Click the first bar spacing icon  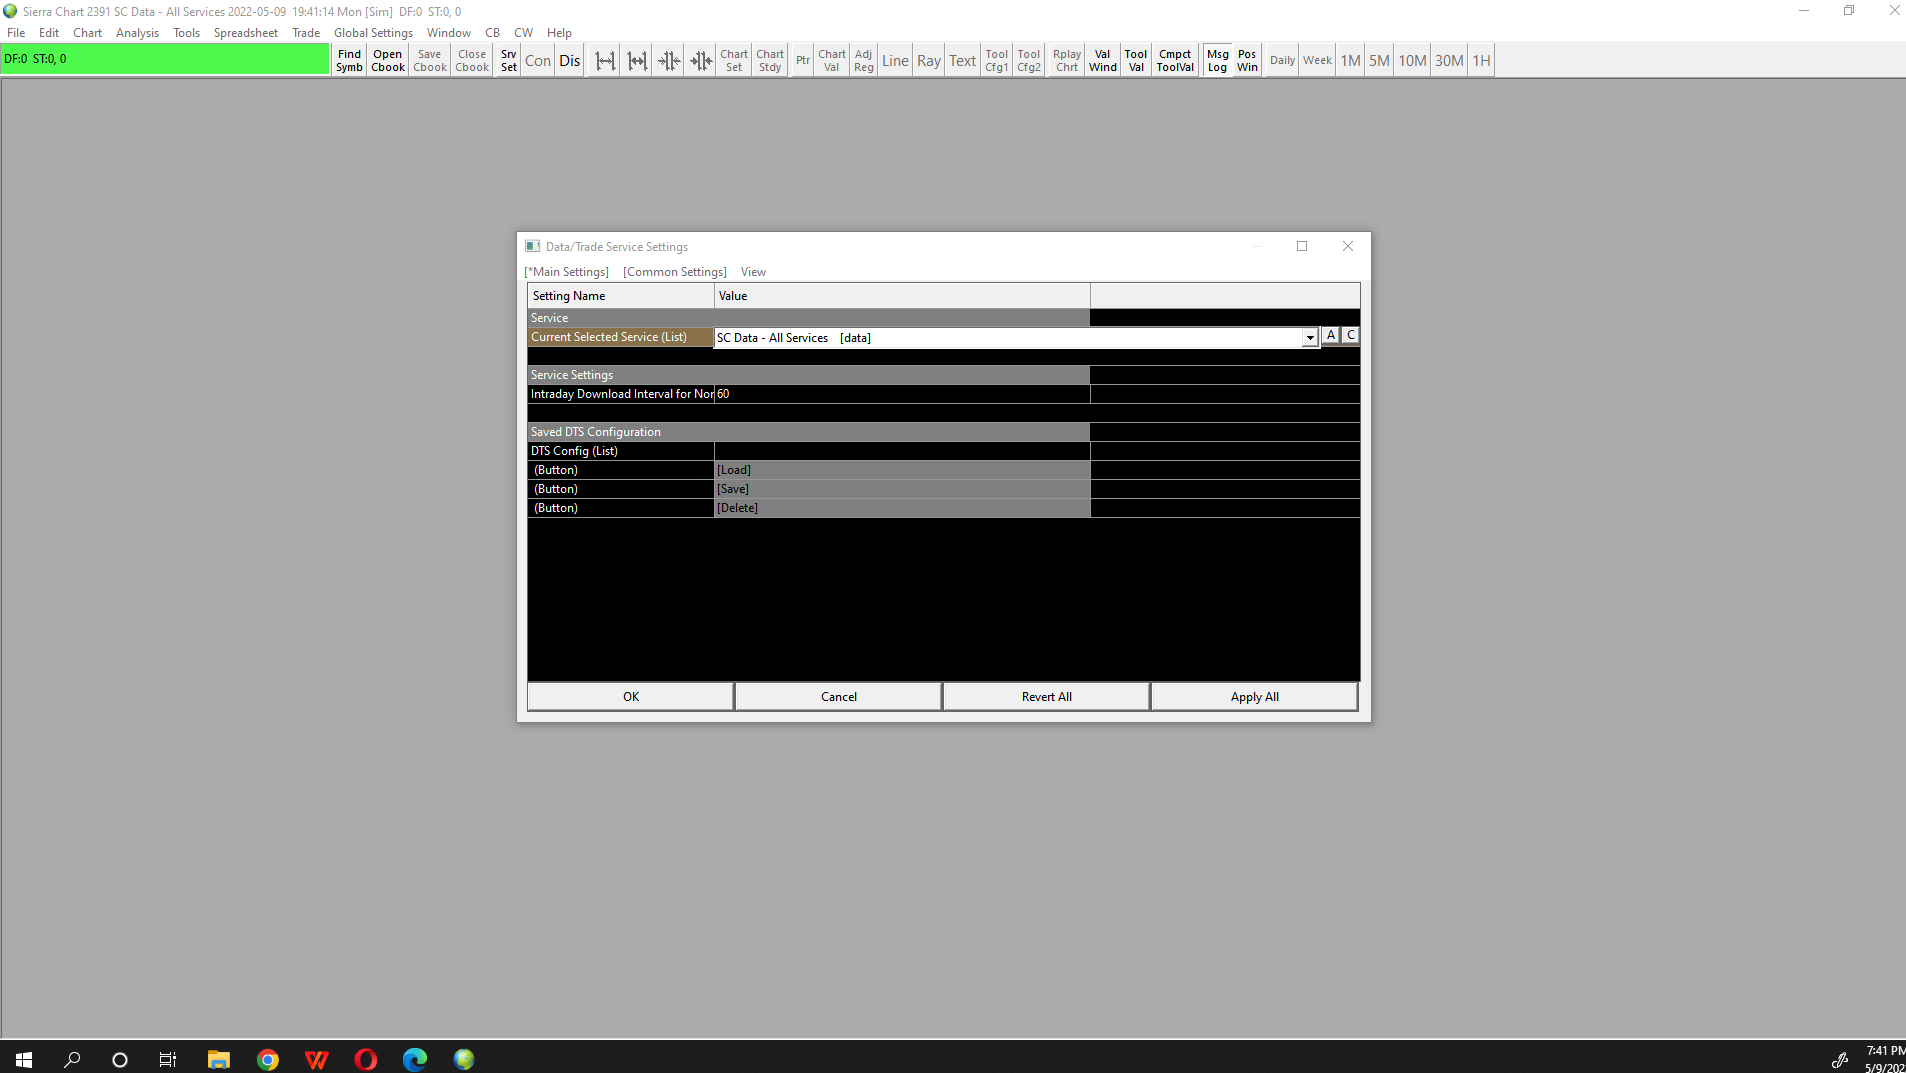(x=605, y=61)
